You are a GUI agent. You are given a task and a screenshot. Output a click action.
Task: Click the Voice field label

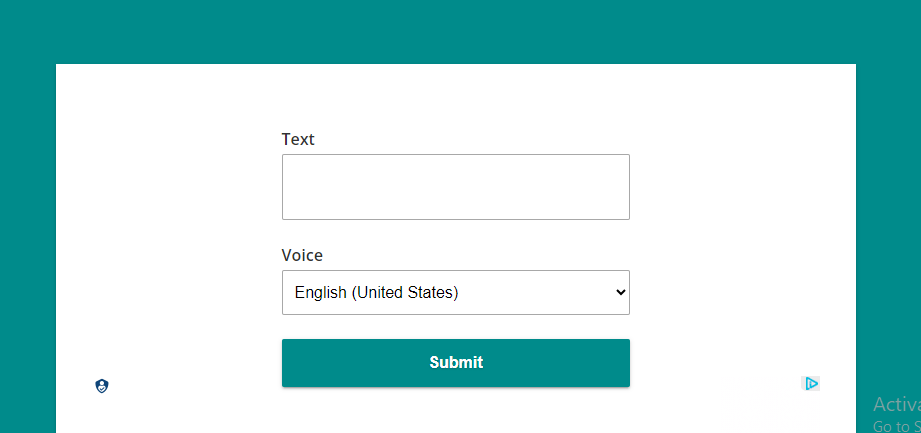click(x=302, y=255)
